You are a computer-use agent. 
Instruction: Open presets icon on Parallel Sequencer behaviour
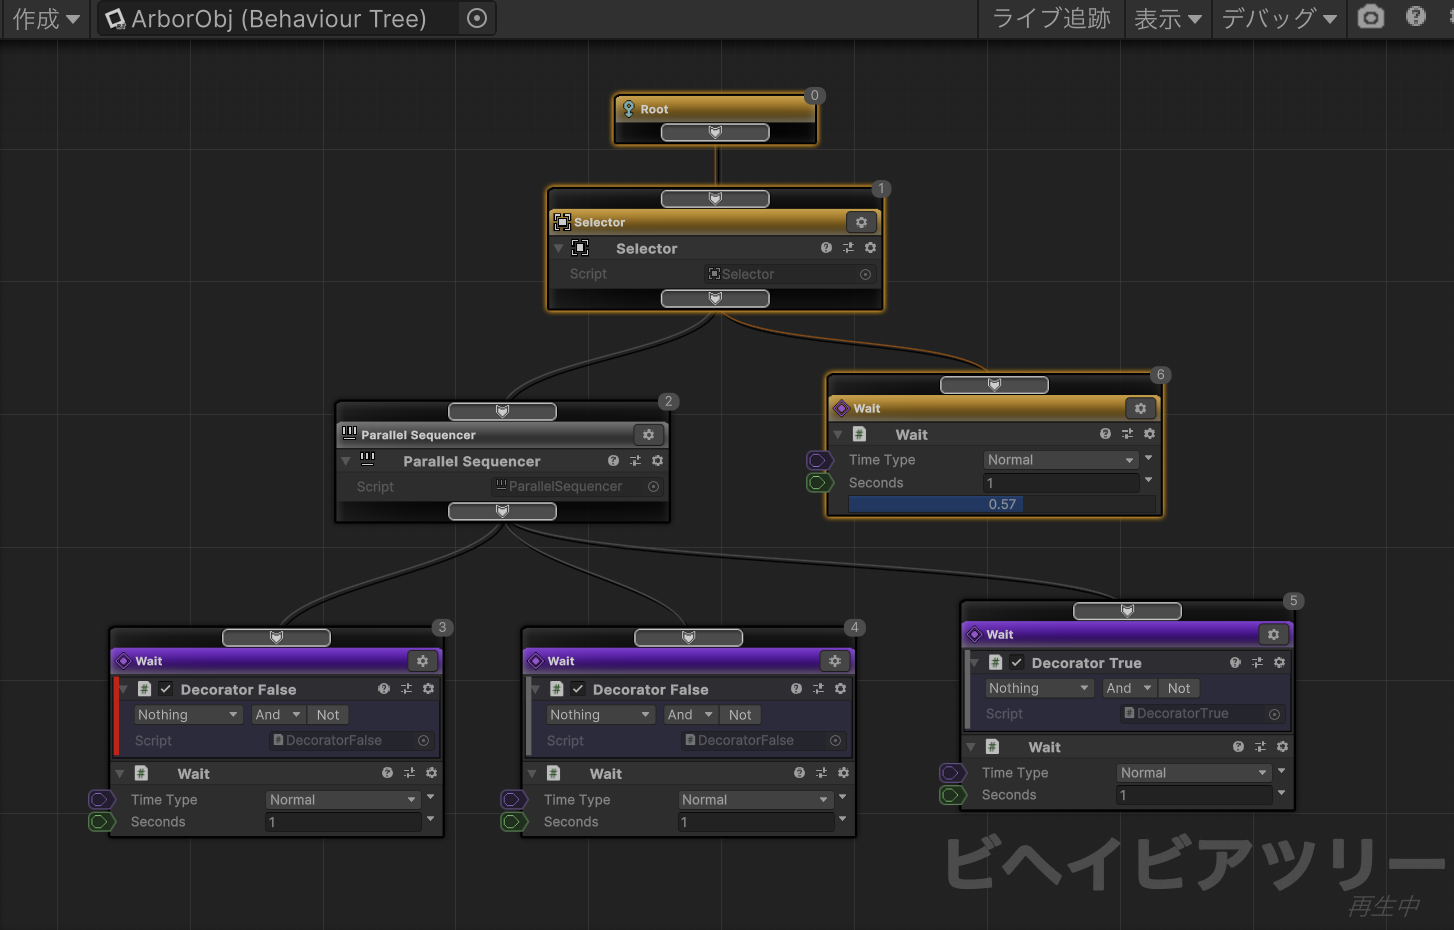[635, 461]
